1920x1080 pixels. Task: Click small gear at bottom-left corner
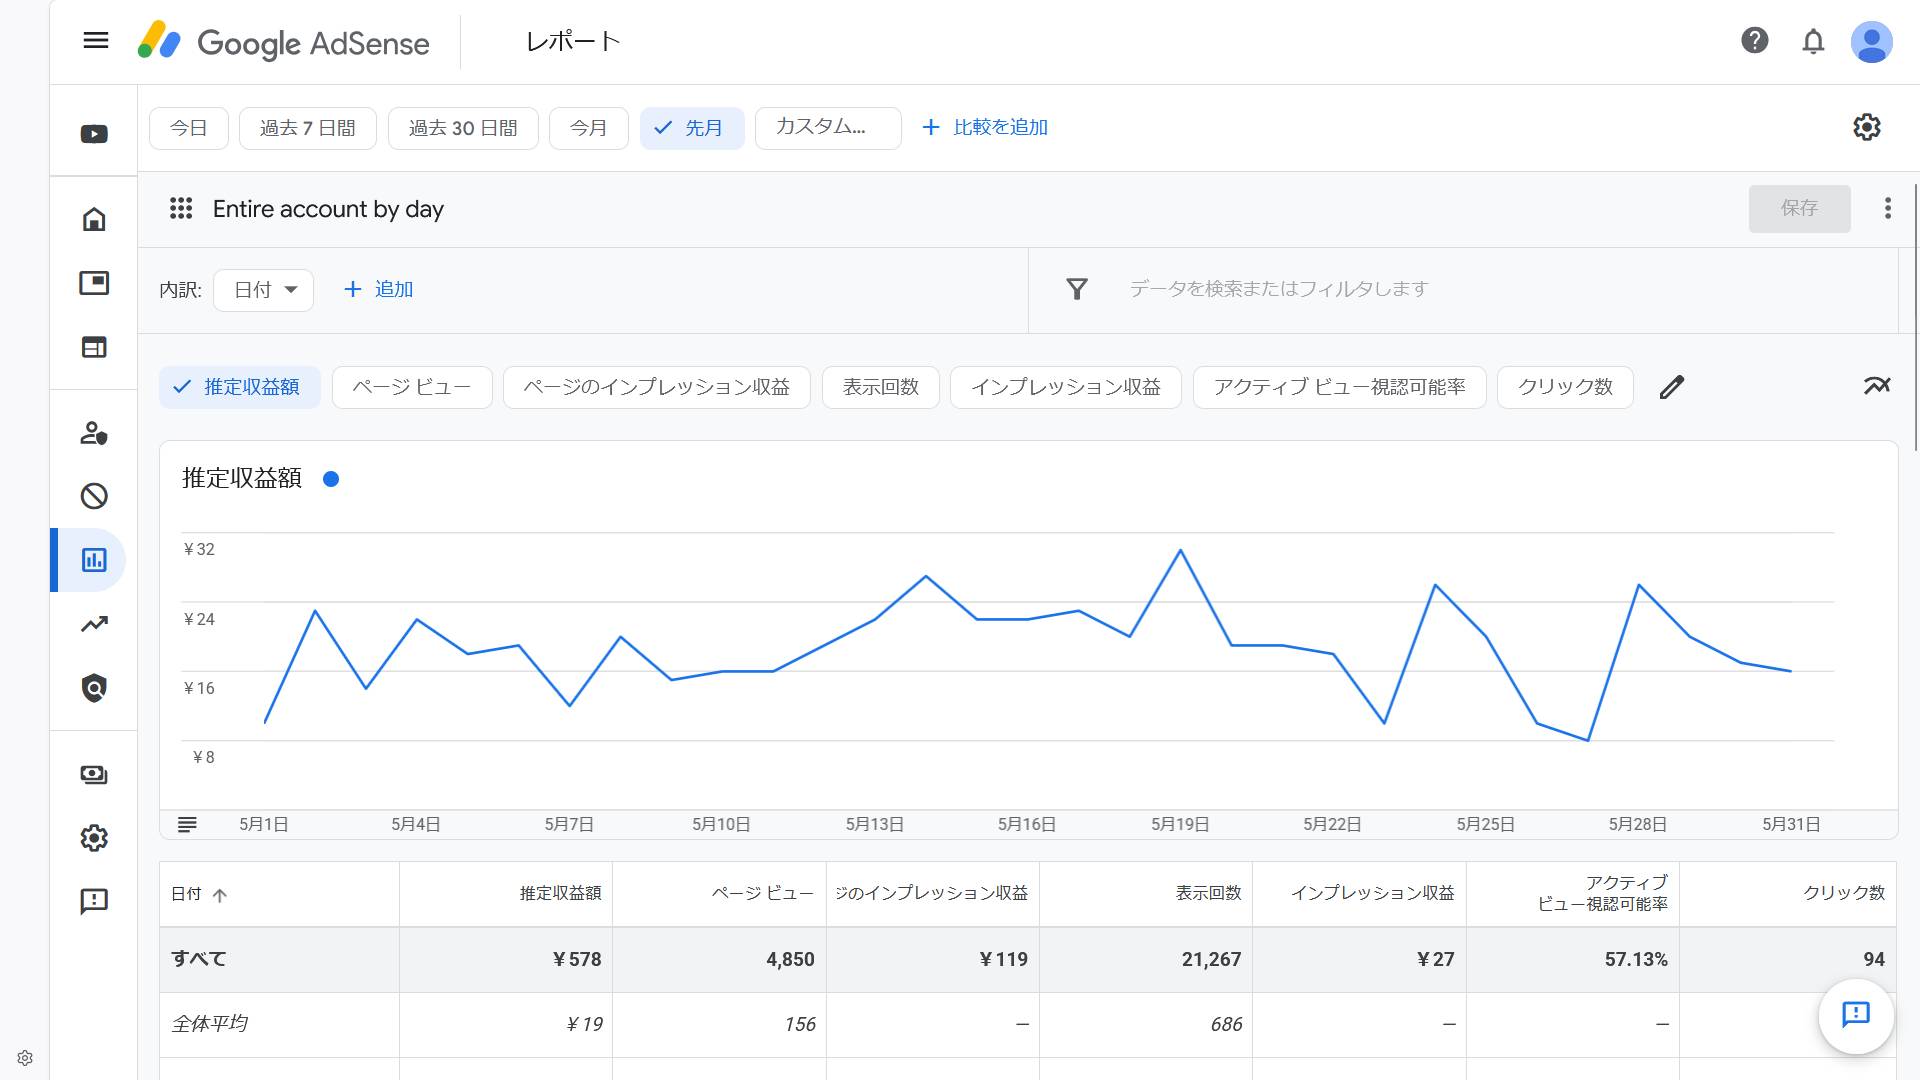coord(25,1058)
